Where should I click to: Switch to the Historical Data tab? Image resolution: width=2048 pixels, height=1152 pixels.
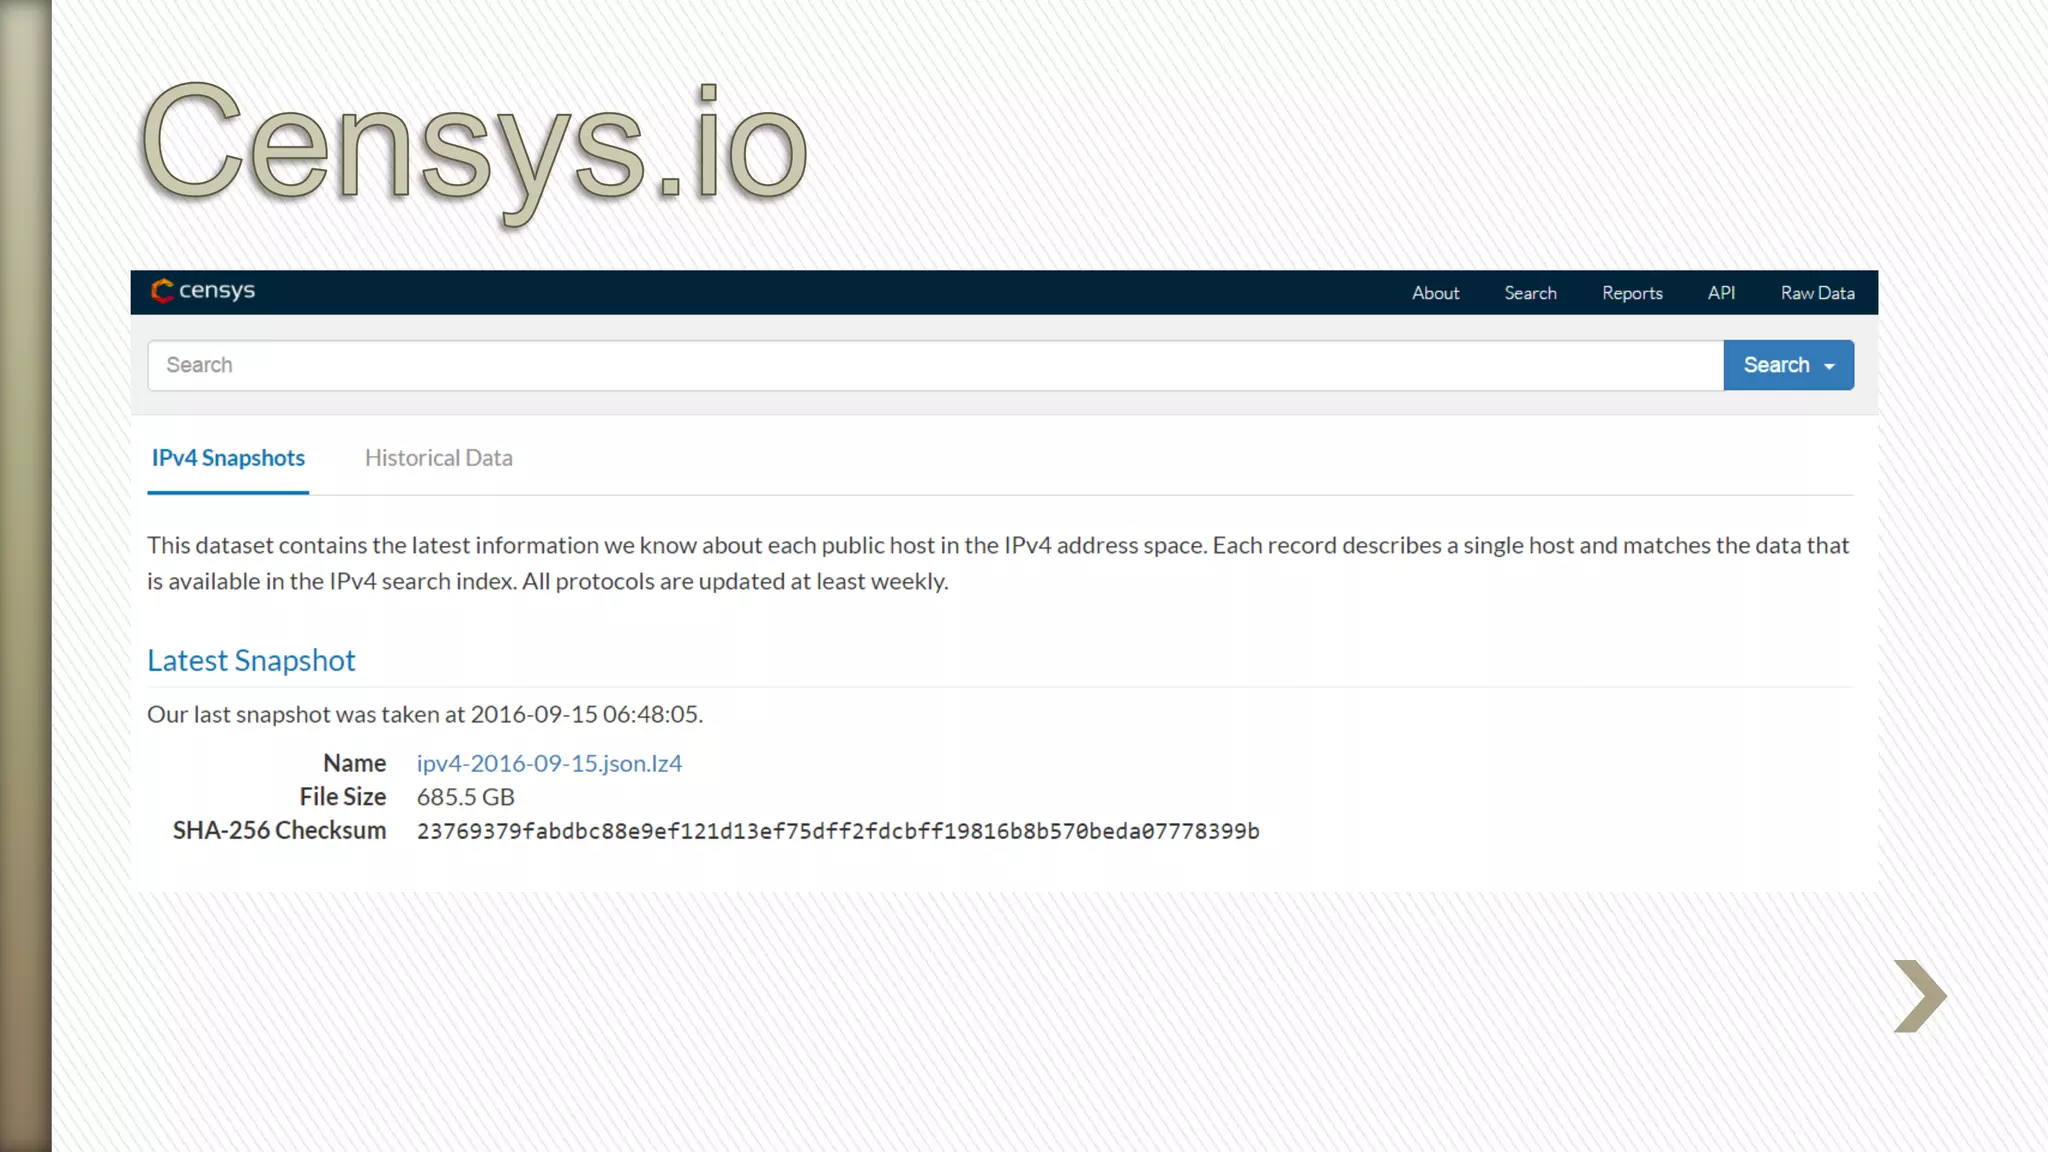pos(438,458)
